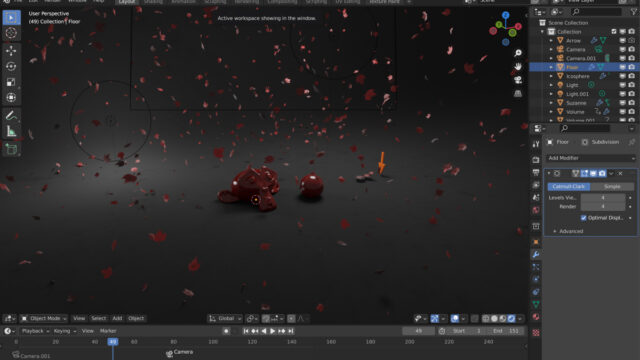Image resolution: width=640 pixels, height=360 pixels.
Task: Open the Keying dropdown in timeline
Action: [x=64, y=331]
